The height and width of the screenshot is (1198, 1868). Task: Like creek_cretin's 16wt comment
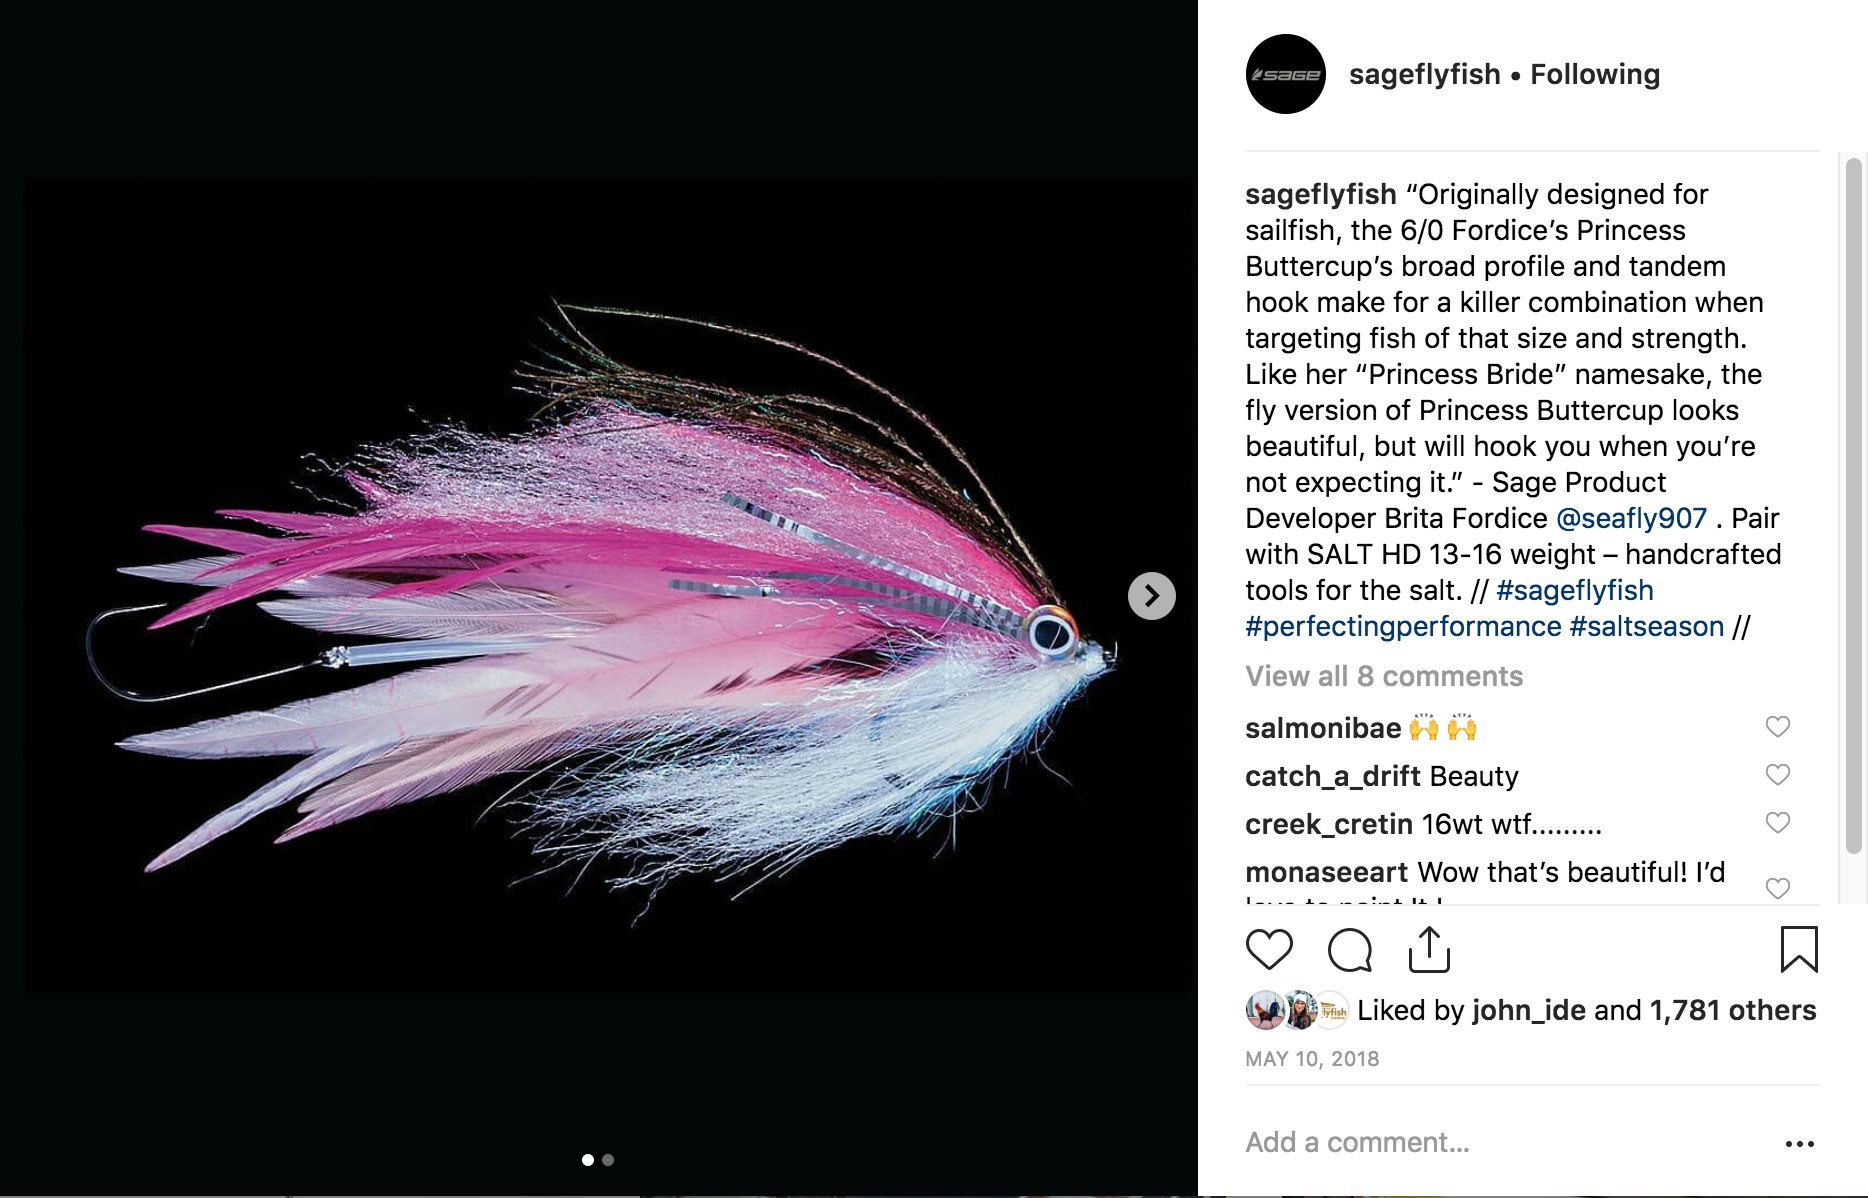(x=1777, y=823)
